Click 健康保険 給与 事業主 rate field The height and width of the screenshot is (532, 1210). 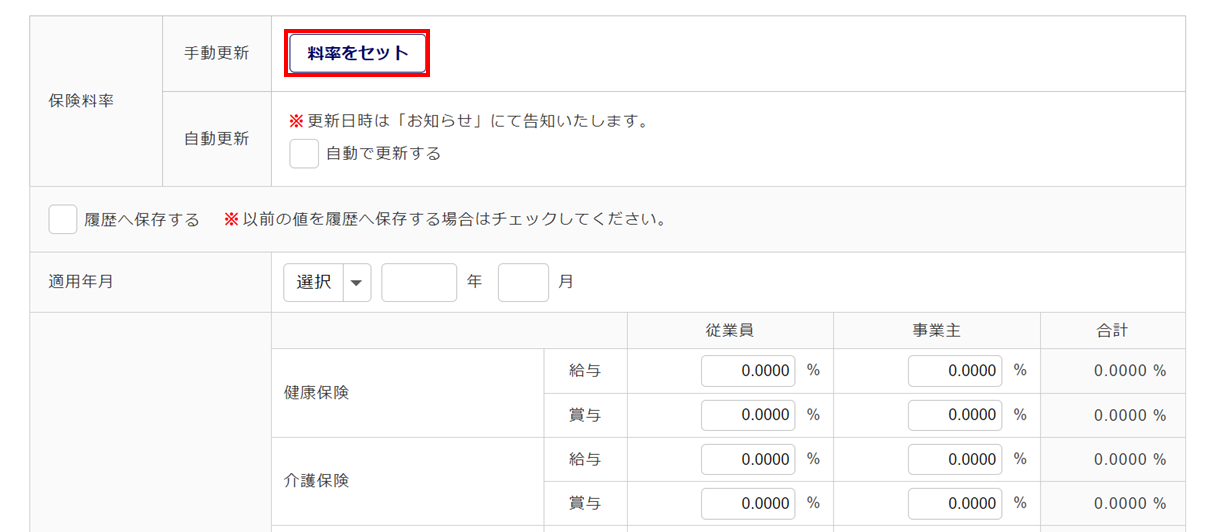click(955, 371)
